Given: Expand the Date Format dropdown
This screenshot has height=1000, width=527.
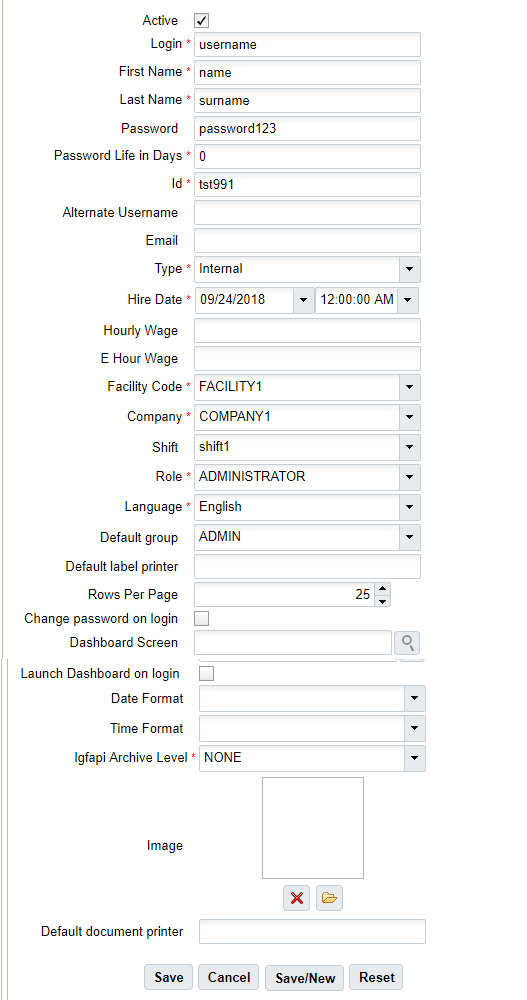Looking at the screenshot, I should [x=415, y=698].
